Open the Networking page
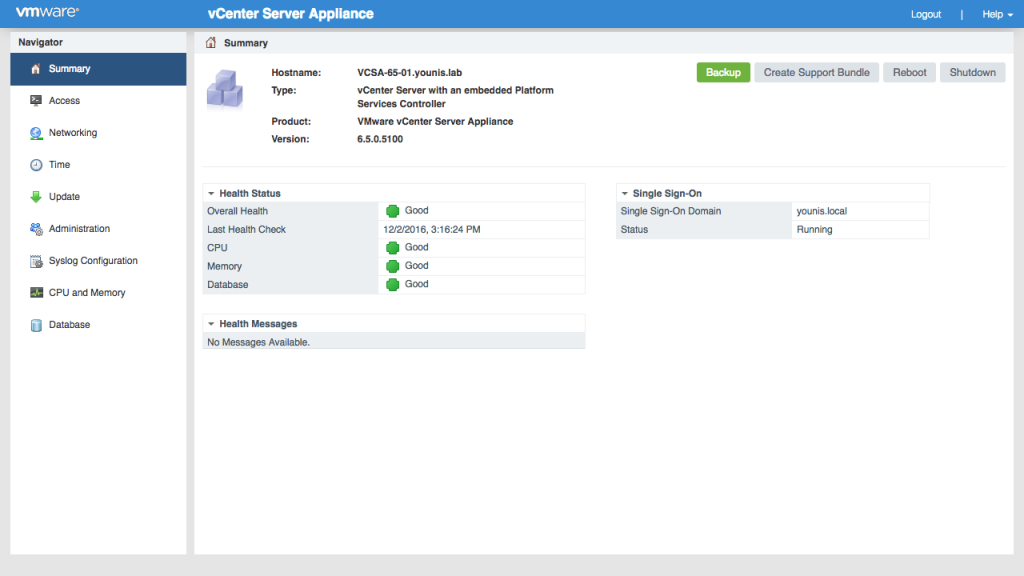Screen dimensions: 1024x576 (98, 133)
